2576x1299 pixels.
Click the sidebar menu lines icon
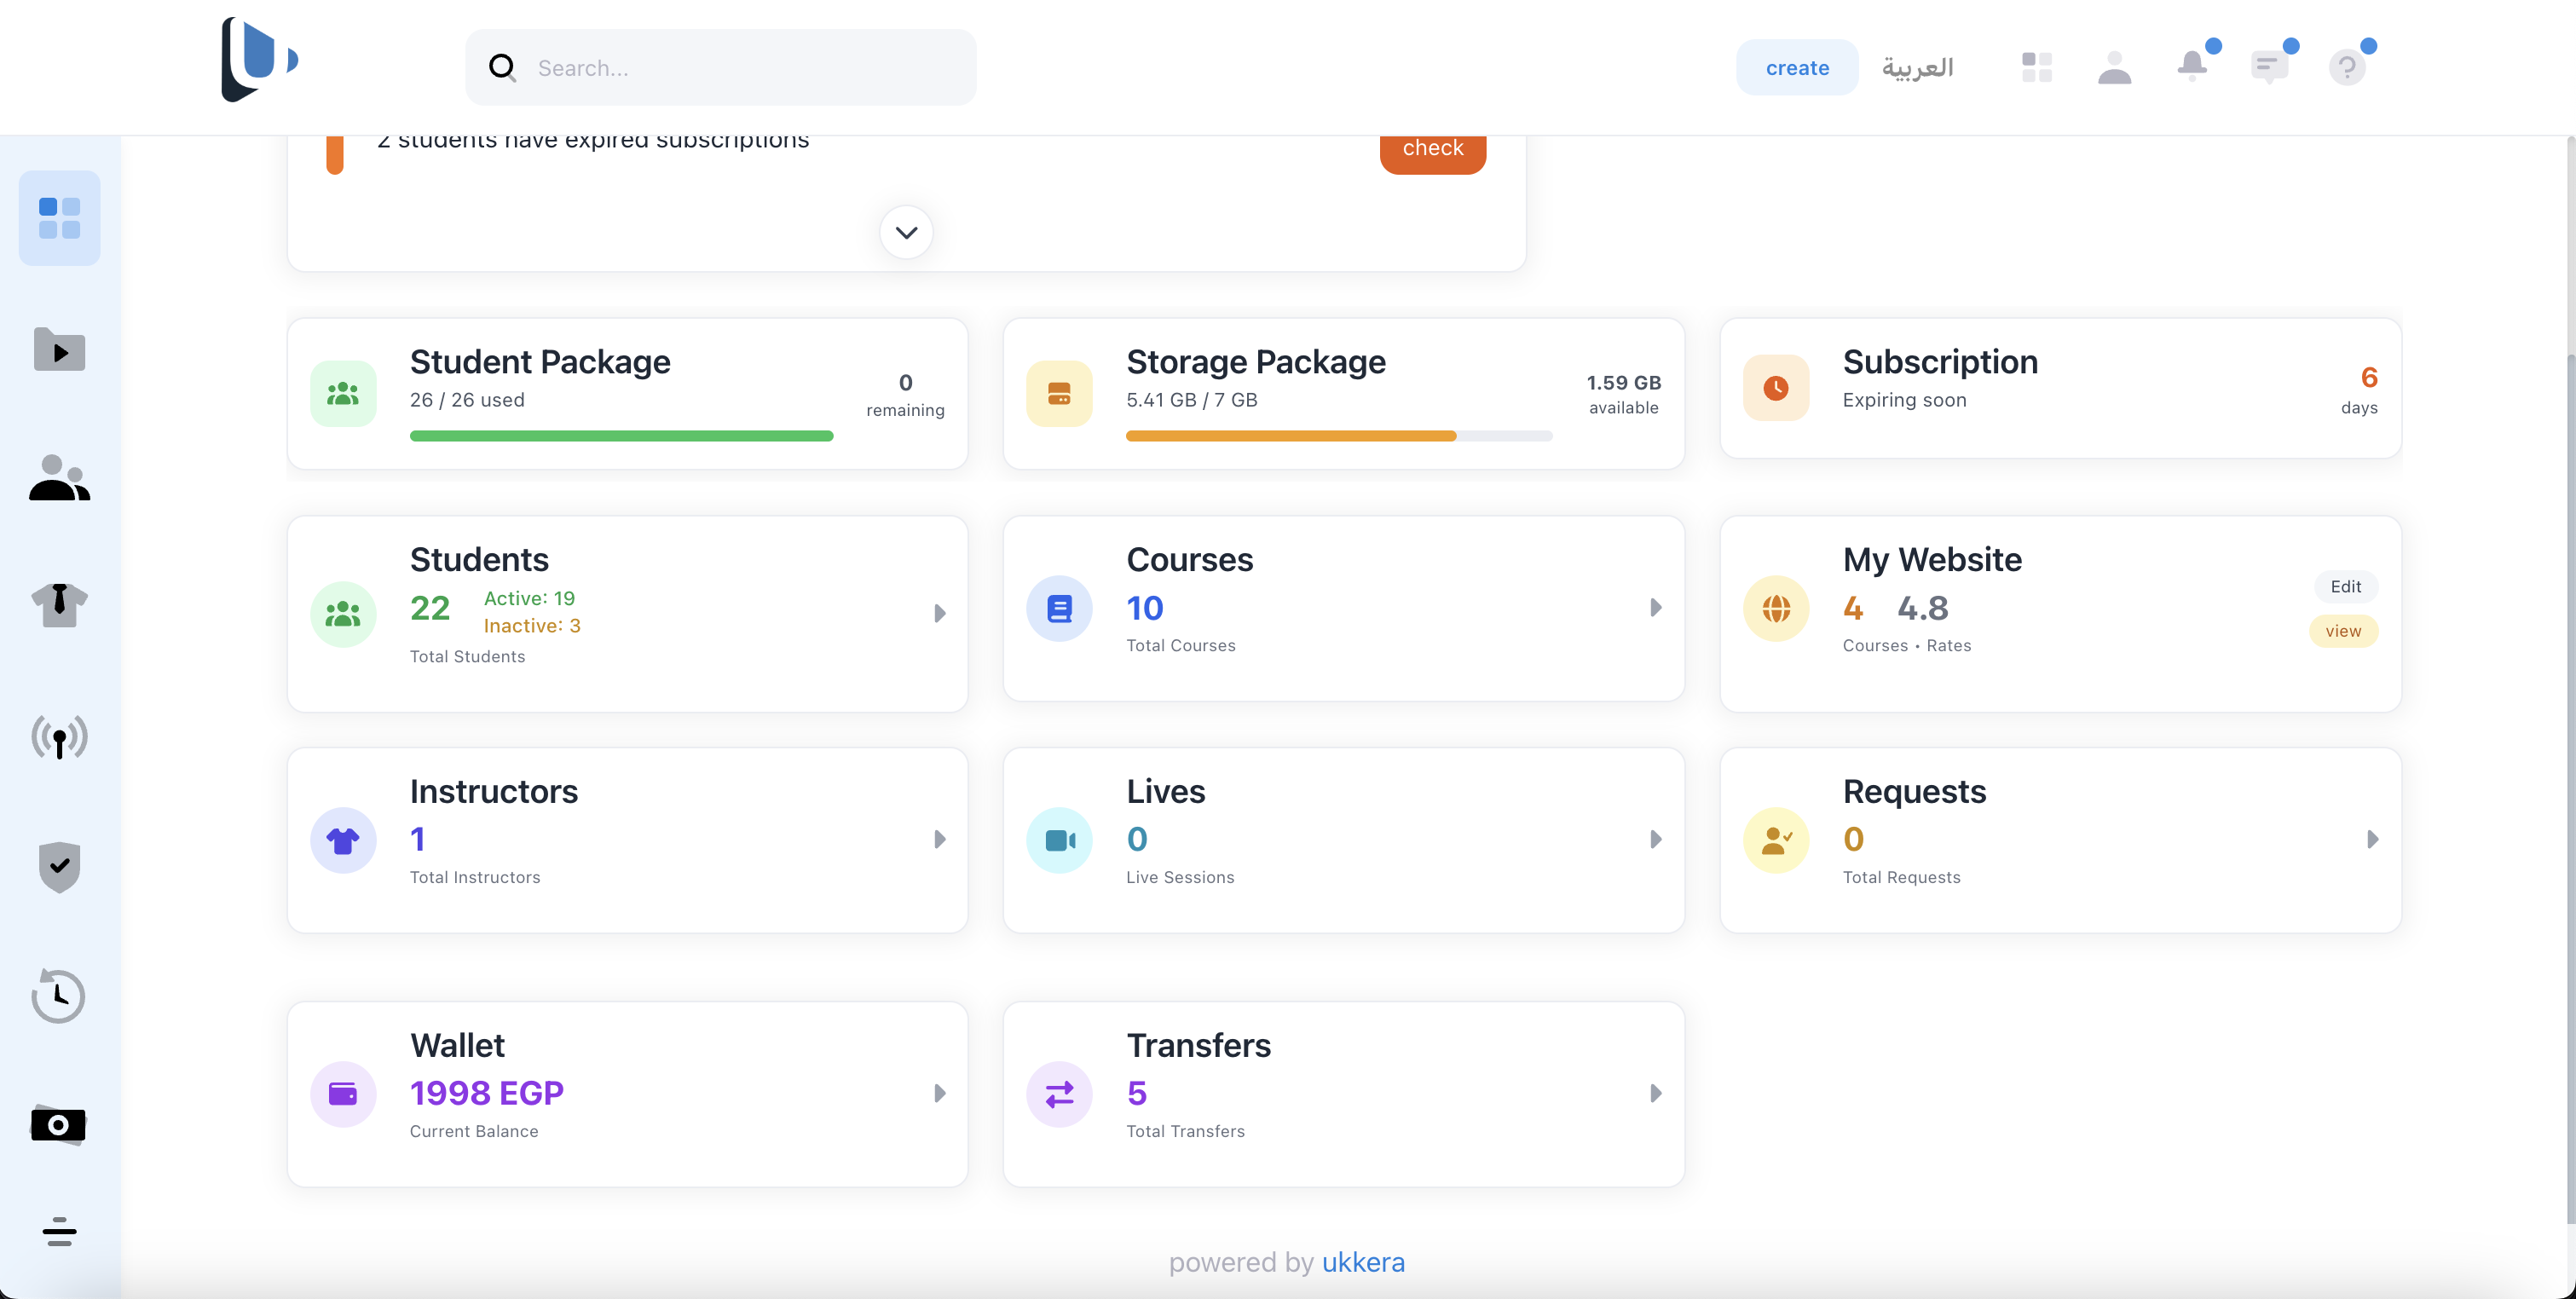point(59,1232)
